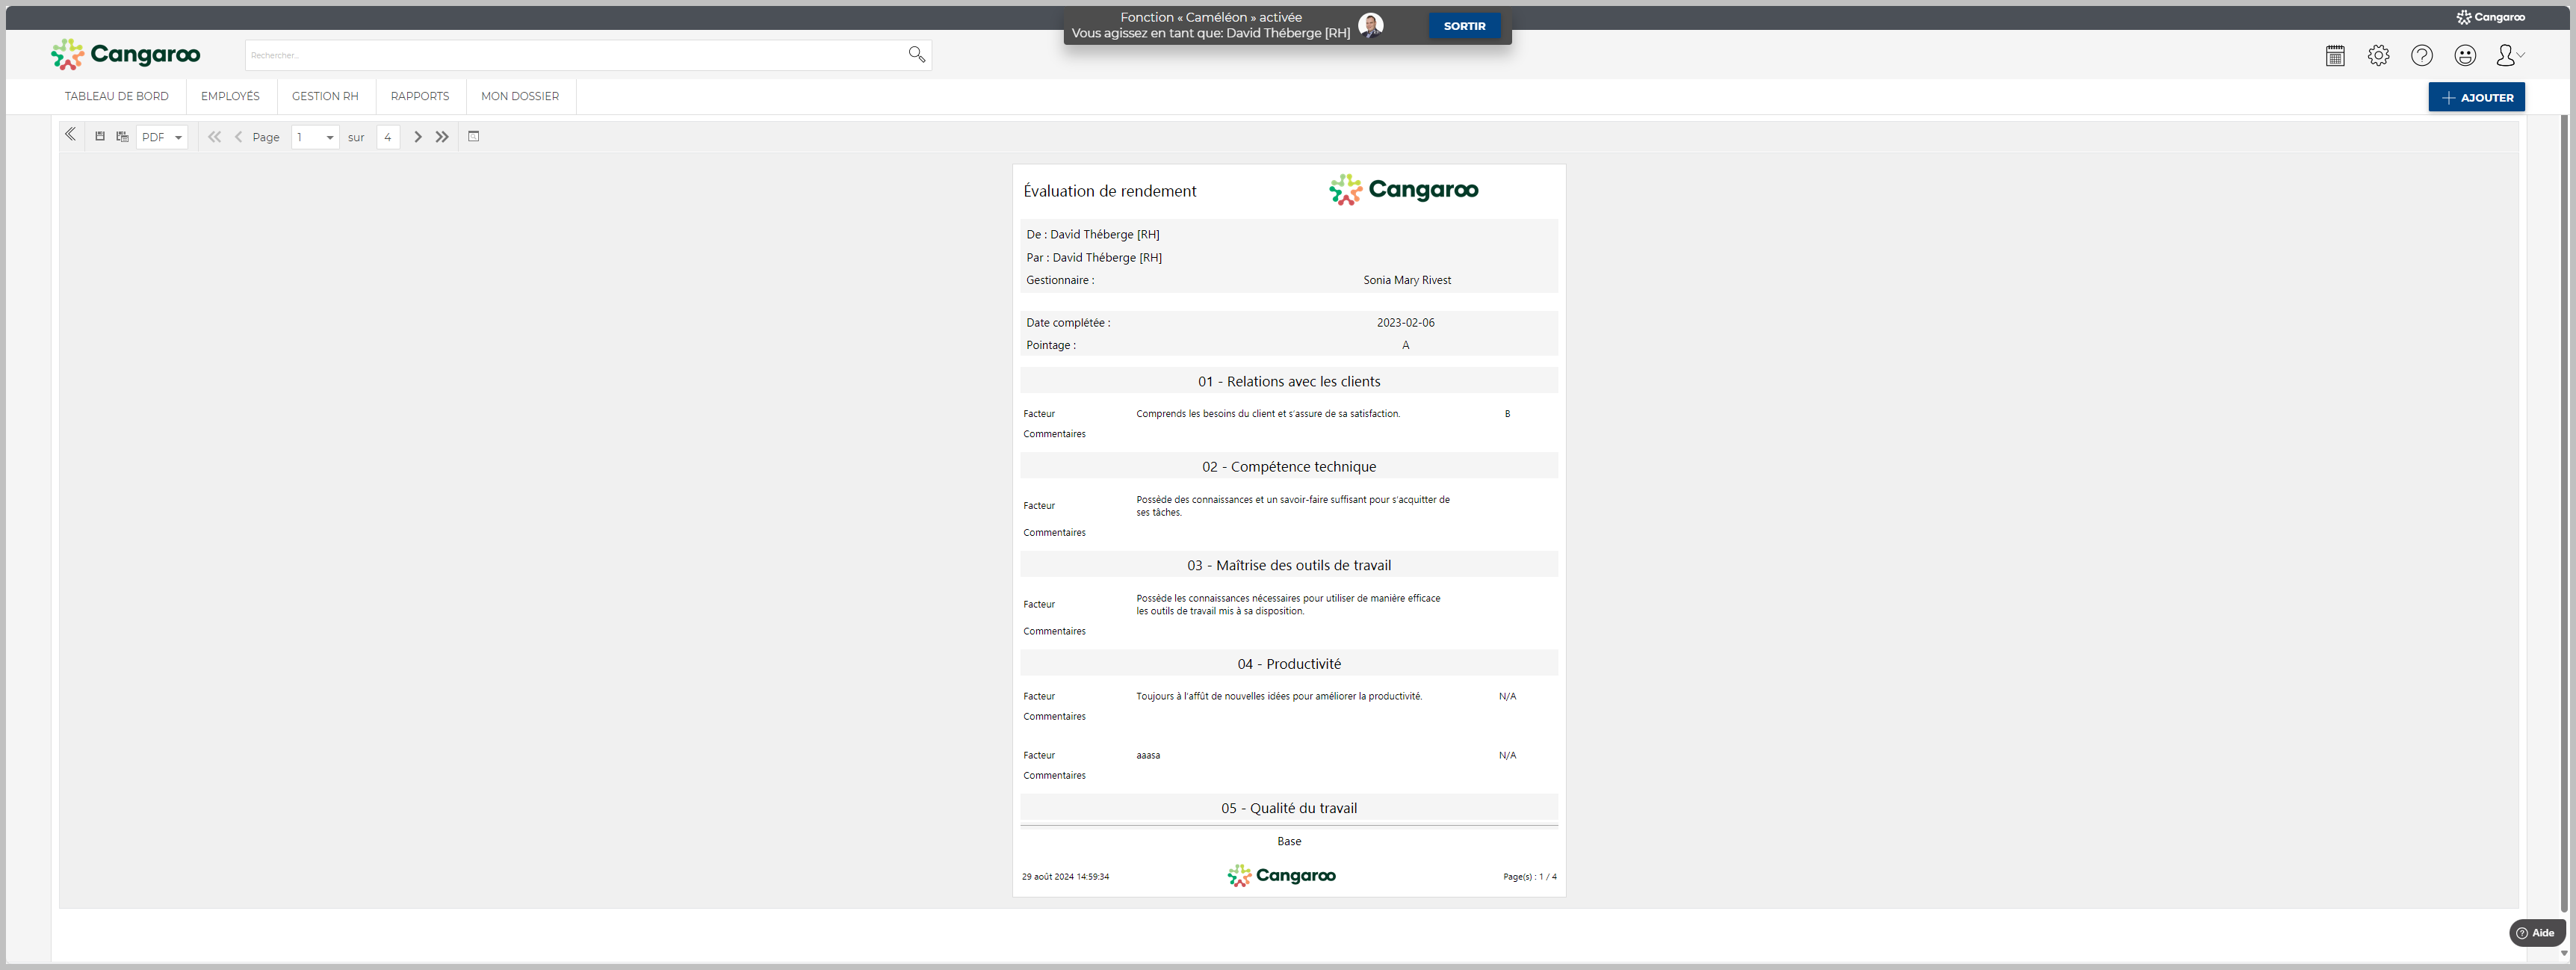
Task: Click the save report diskette icon
Action: pos(100,137)
